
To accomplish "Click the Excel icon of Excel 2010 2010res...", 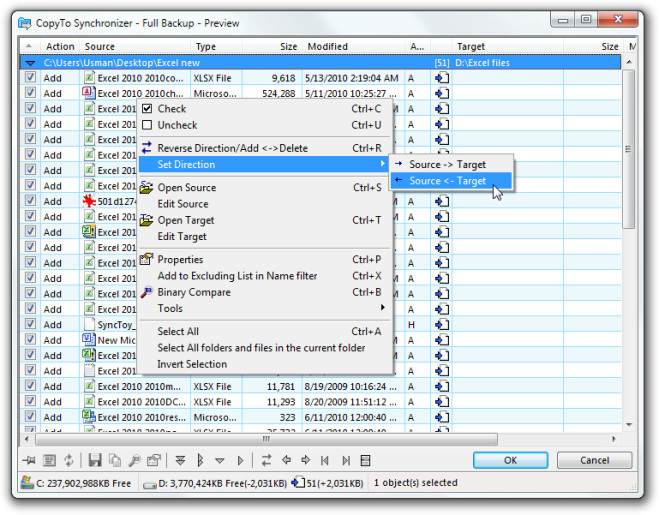I will [88, 417].
